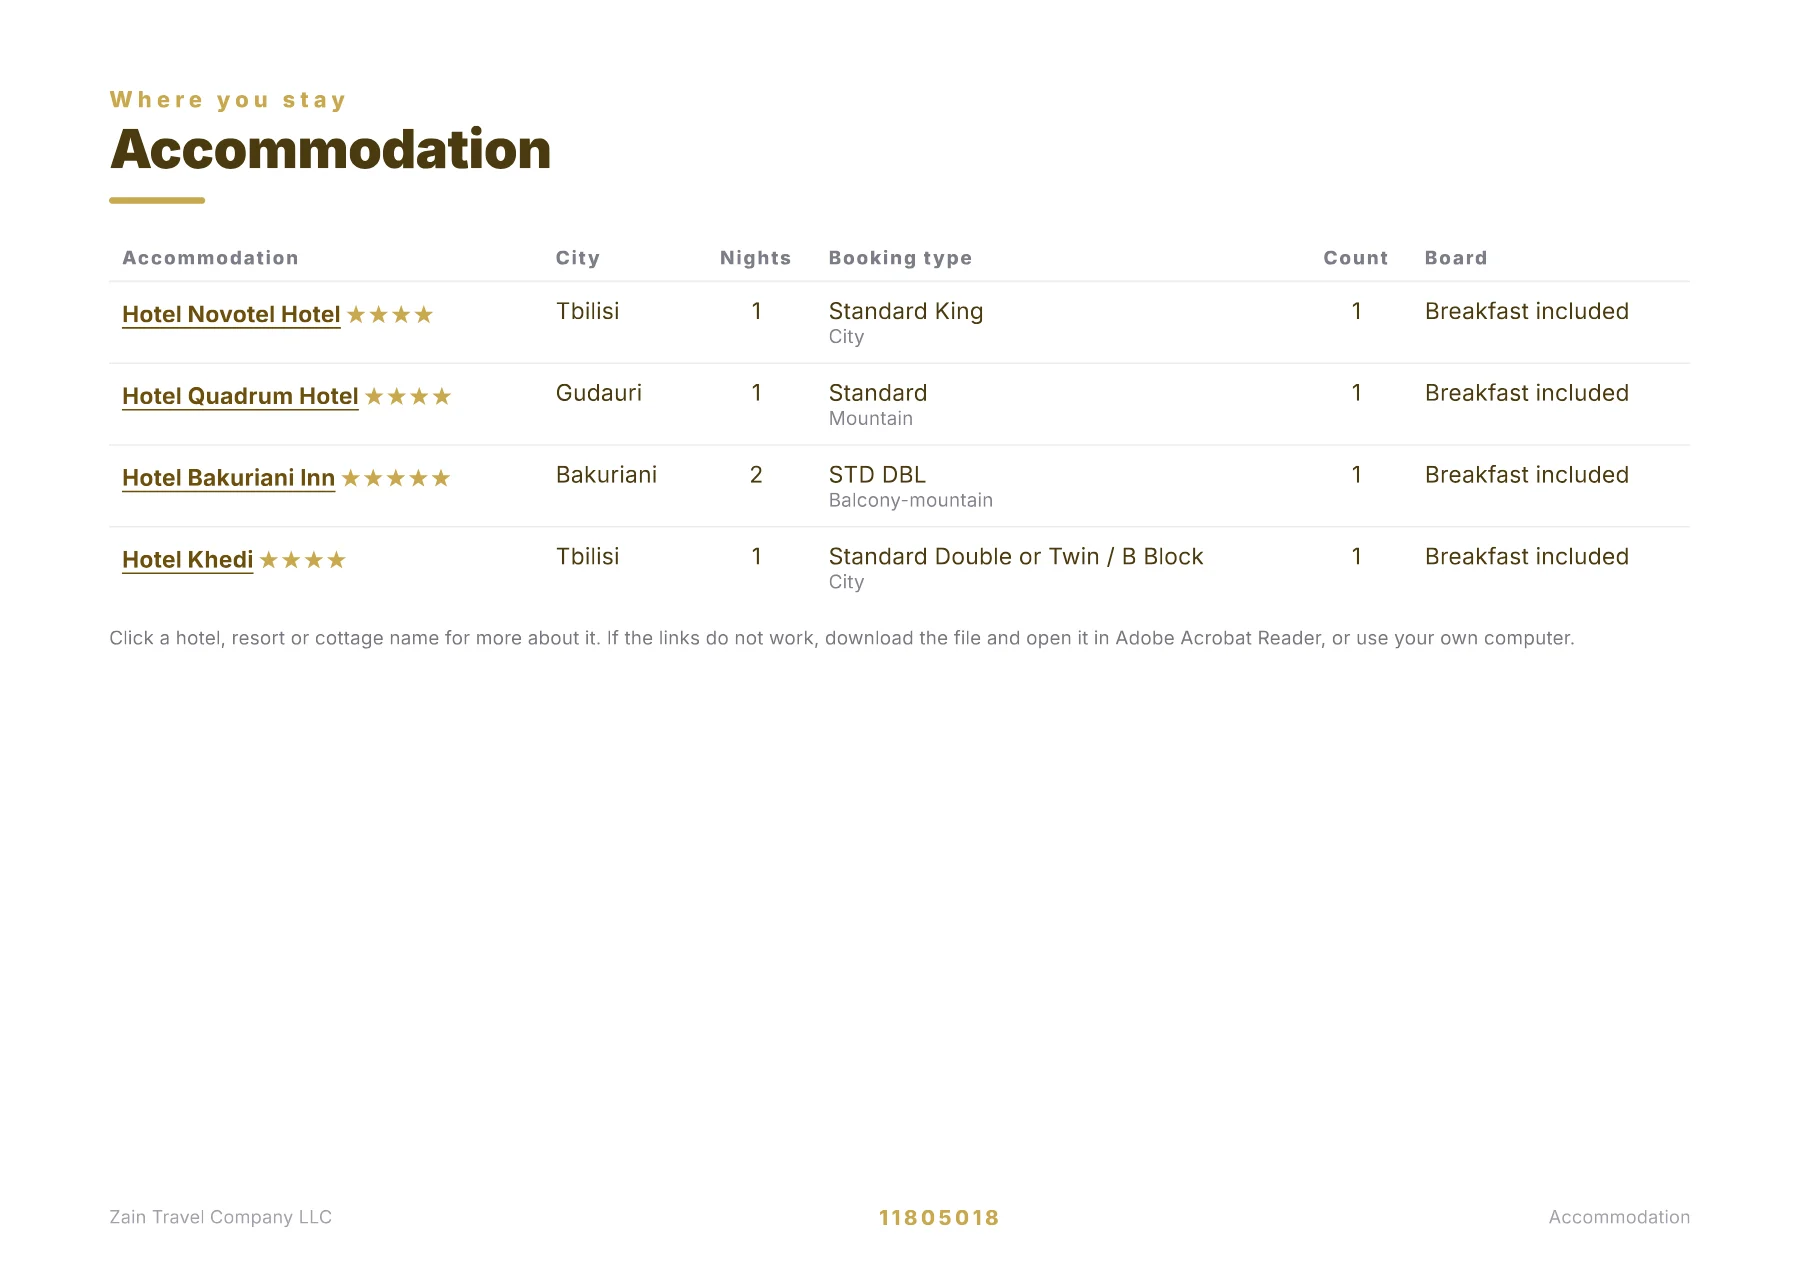Open the Hotel Khedi link
This screenshot has width=1800, height=1272.
187,560
